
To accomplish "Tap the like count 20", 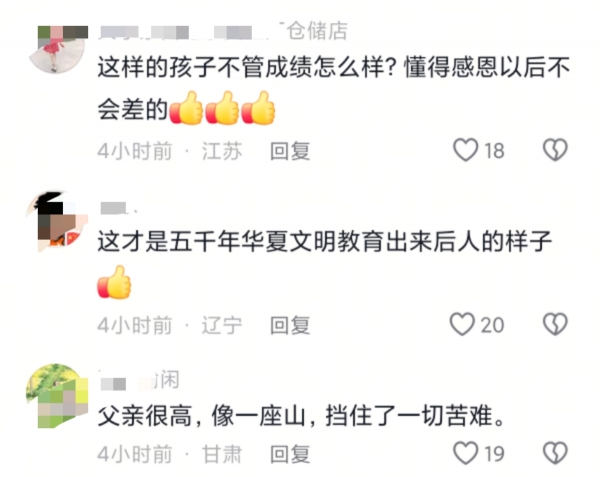I will 492,326.
